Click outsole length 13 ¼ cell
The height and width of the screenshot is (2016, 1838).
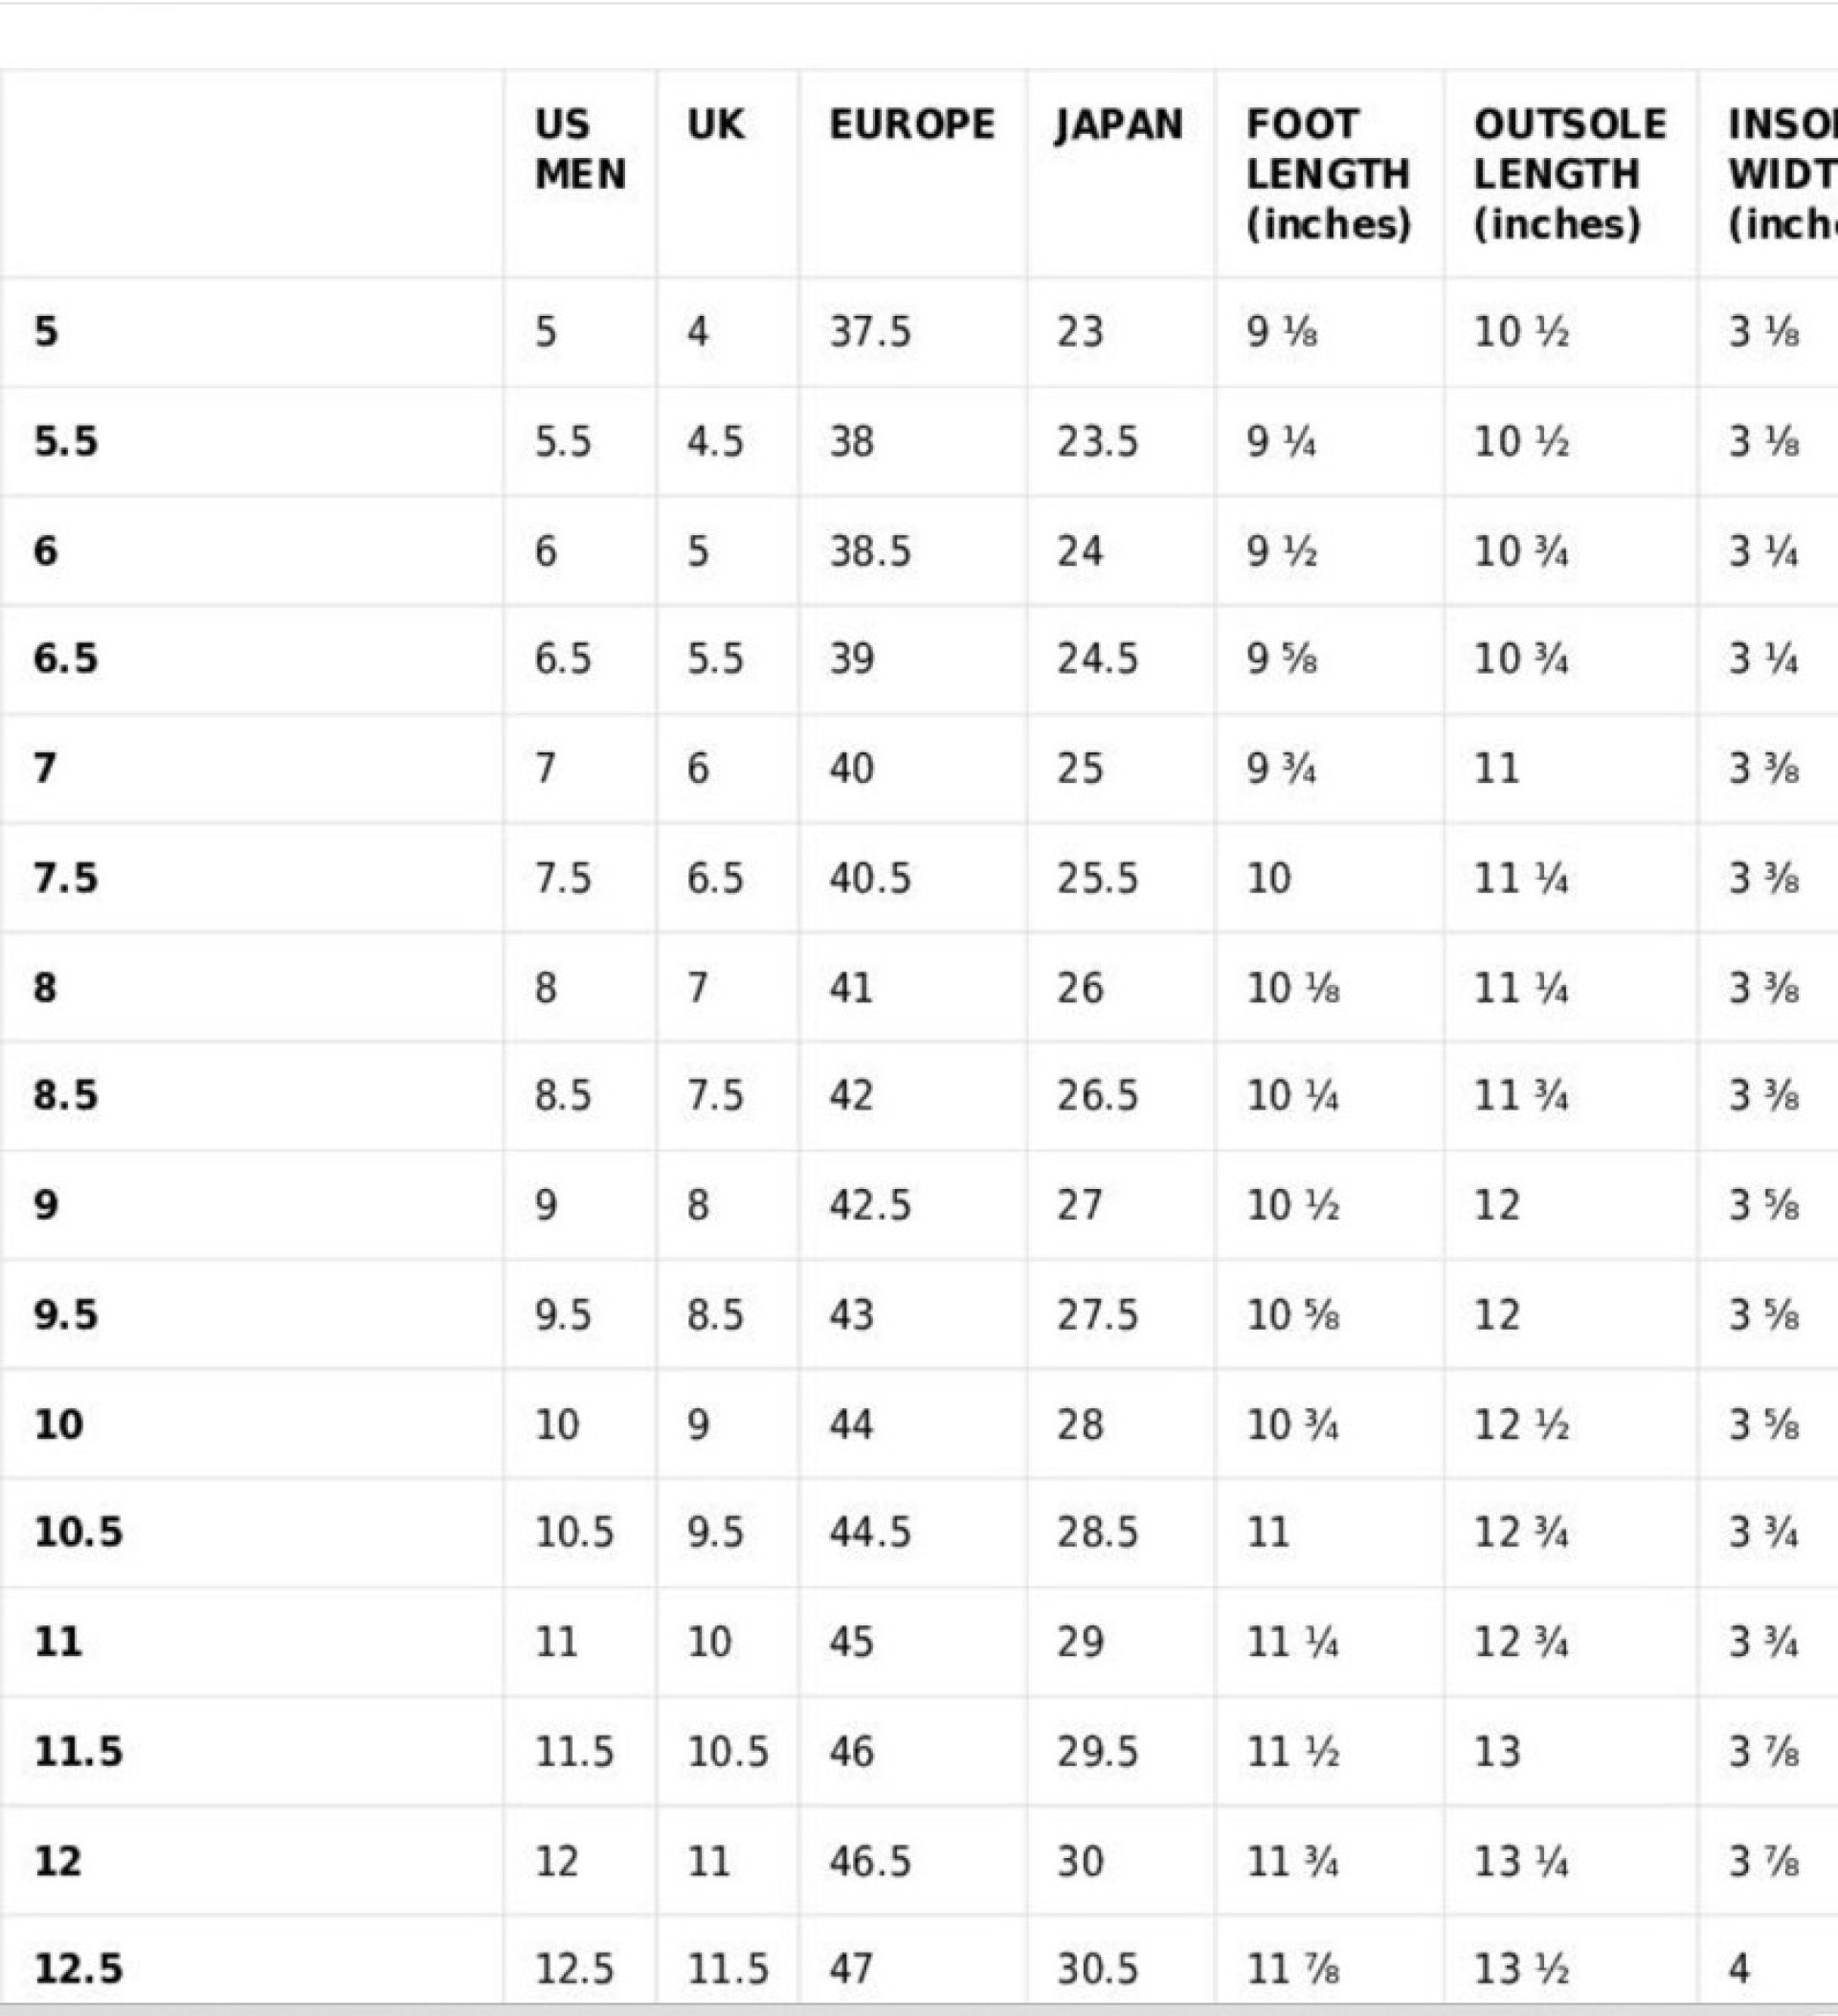click(x=1521, y=1860)
